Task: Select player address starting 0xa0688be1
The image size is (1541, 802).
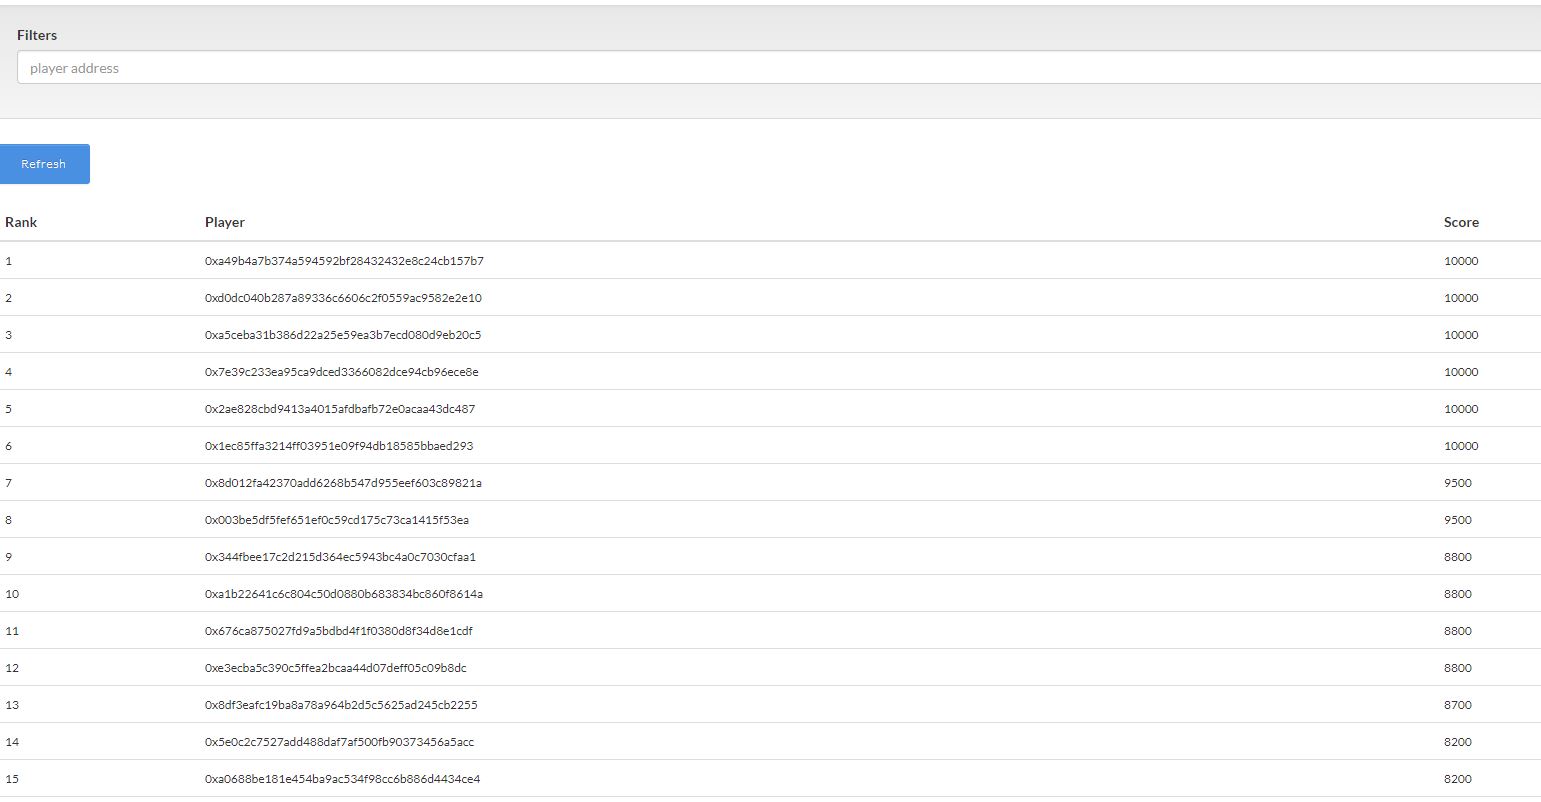Action: 342,779
